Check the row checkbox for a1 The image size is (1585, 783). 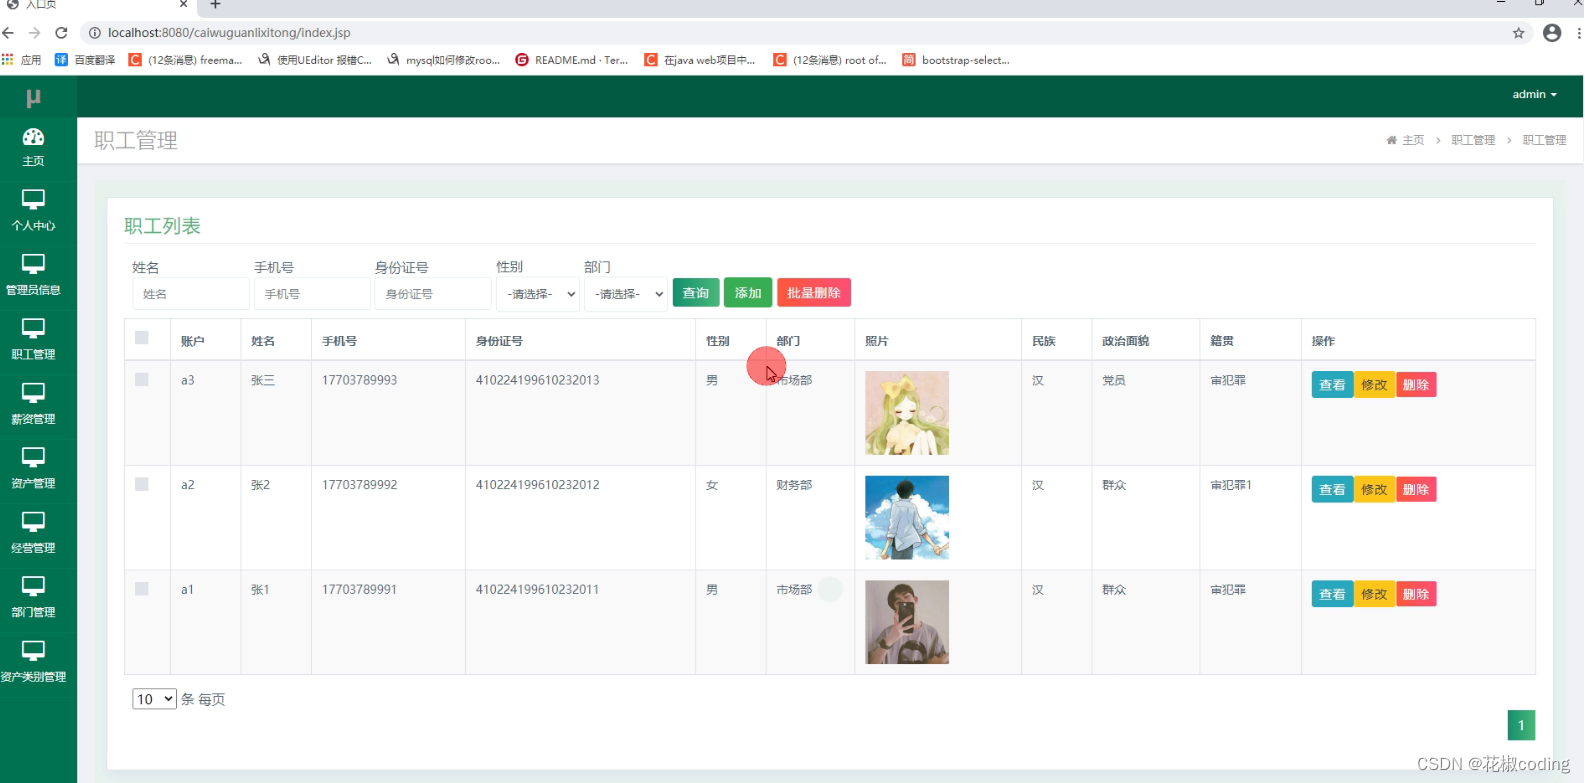pyautogui.click(x=142, y=589)
